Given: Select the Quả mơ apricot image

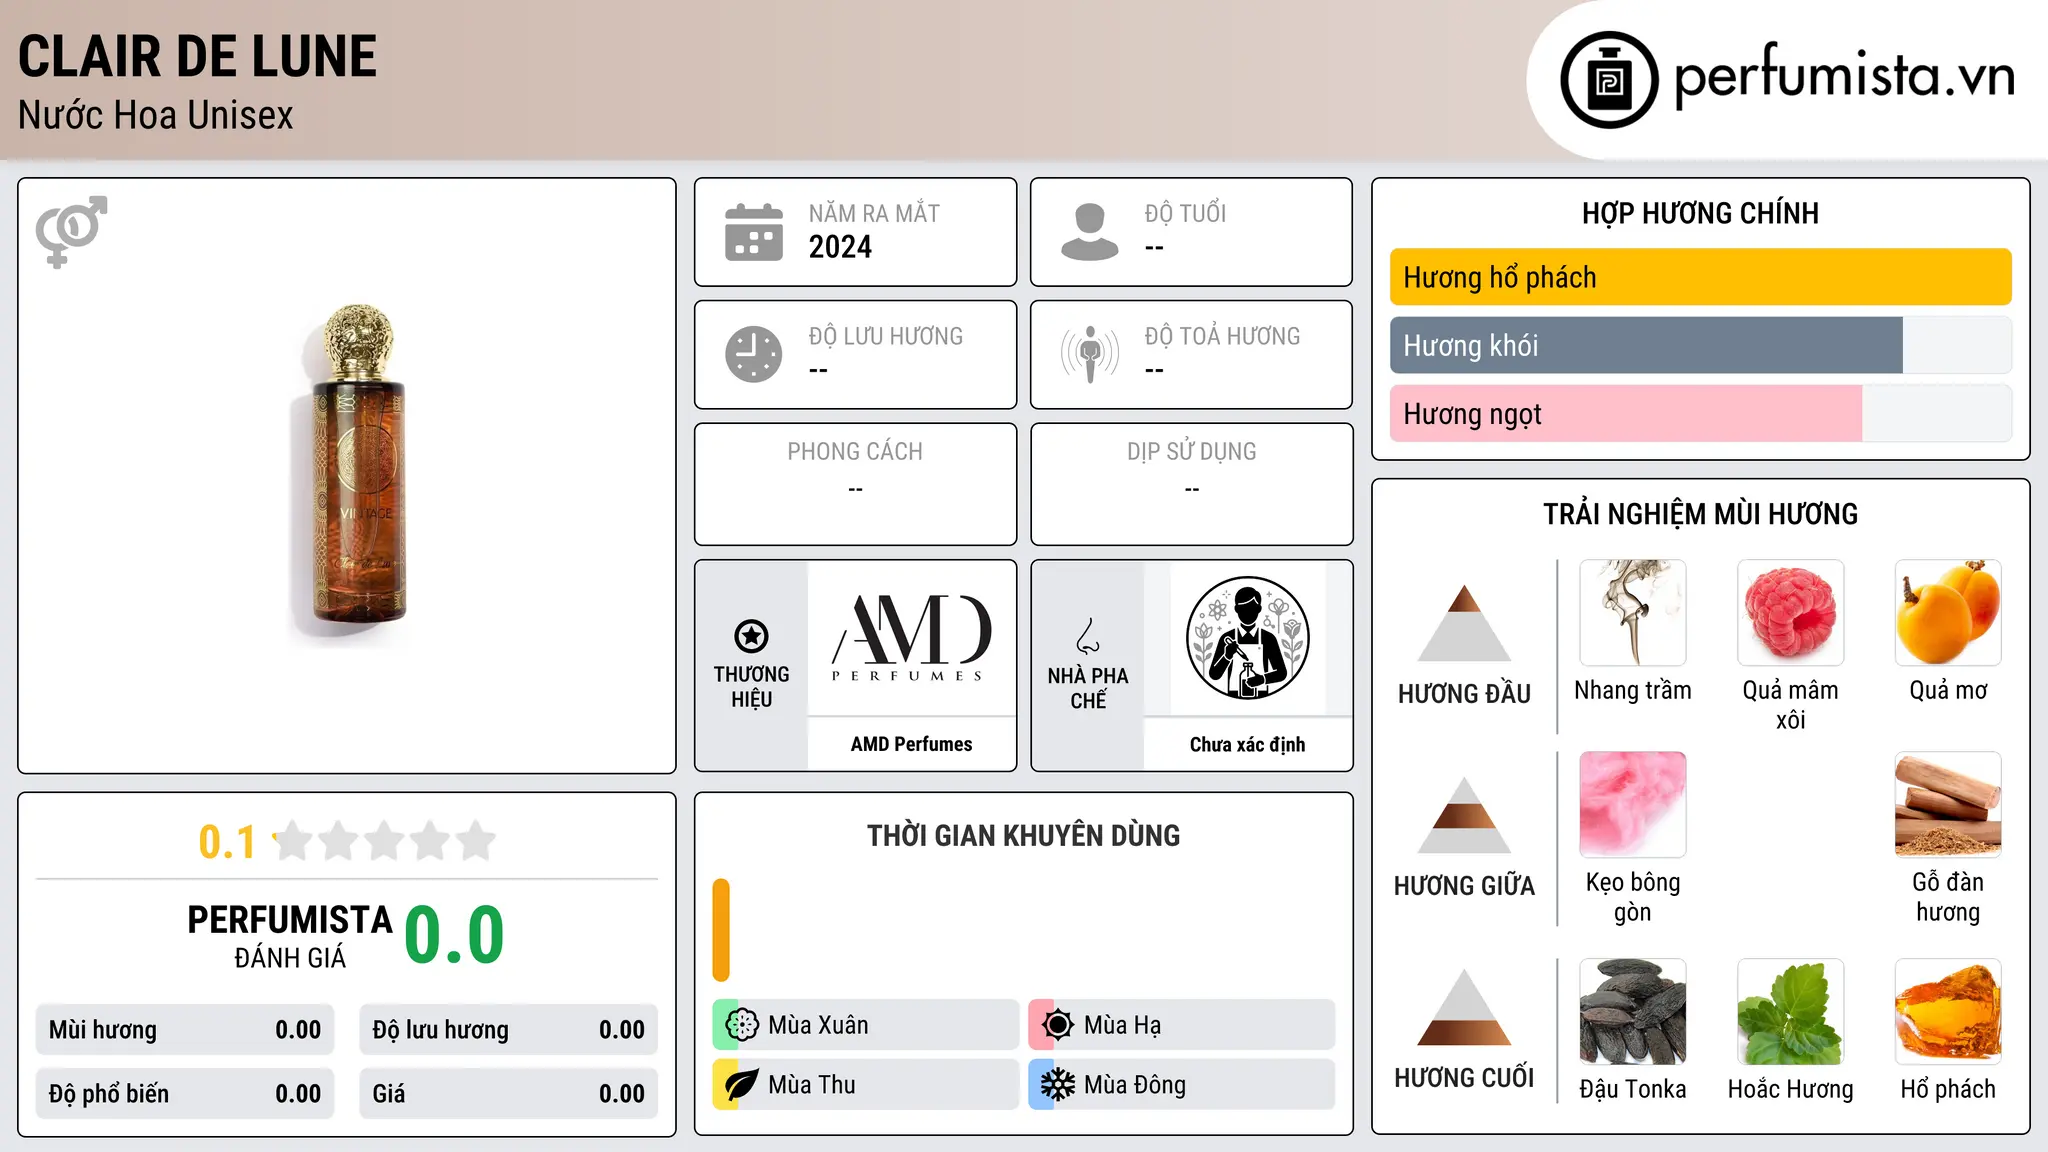Looking at the screenshot, I should tap(1948, 613).
